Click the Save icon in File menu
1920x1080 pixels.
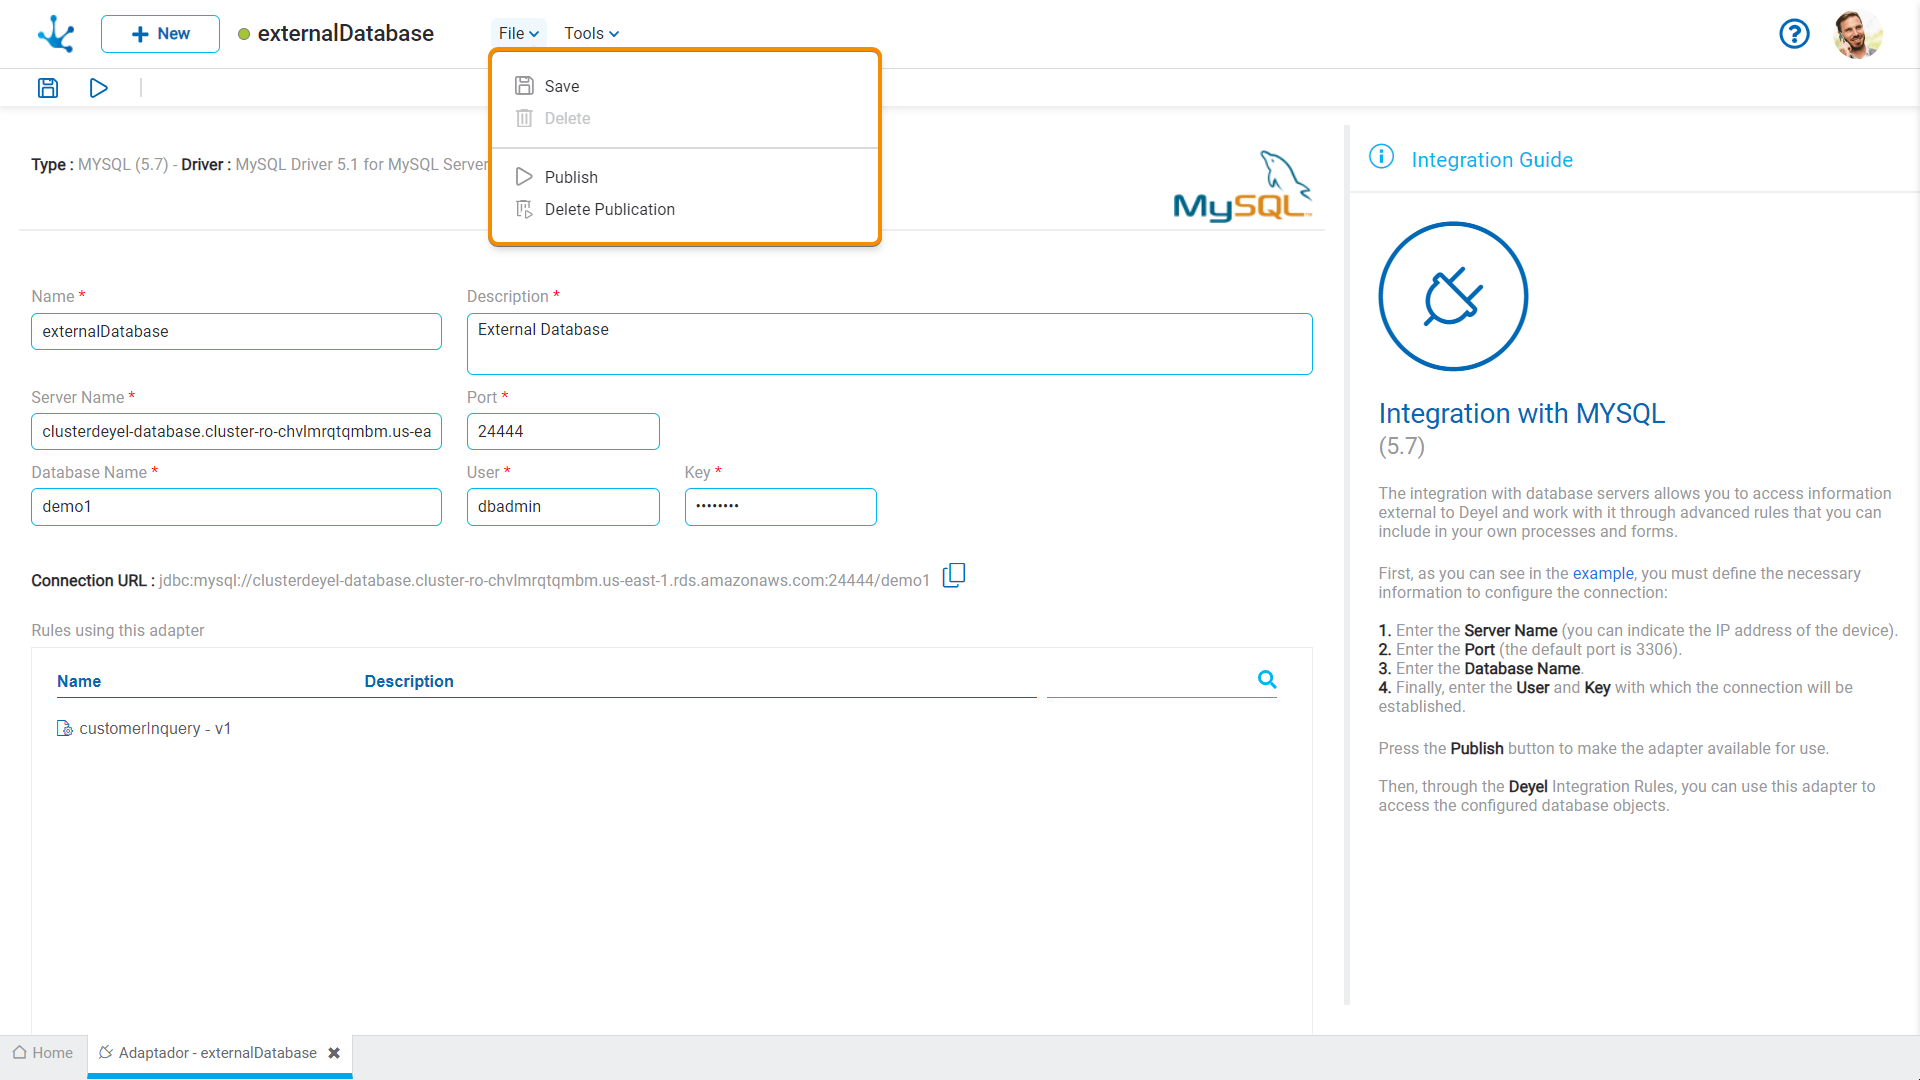[524, 86]
